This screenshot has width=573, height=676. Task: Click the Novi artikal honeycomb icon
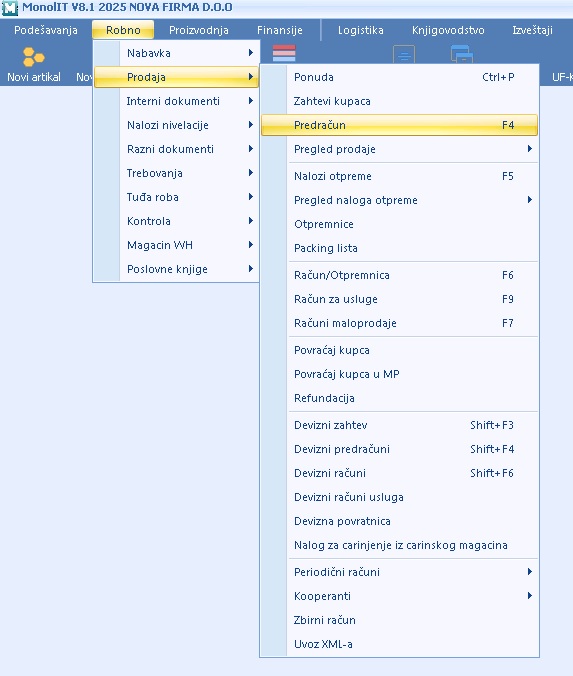point(34,57)
